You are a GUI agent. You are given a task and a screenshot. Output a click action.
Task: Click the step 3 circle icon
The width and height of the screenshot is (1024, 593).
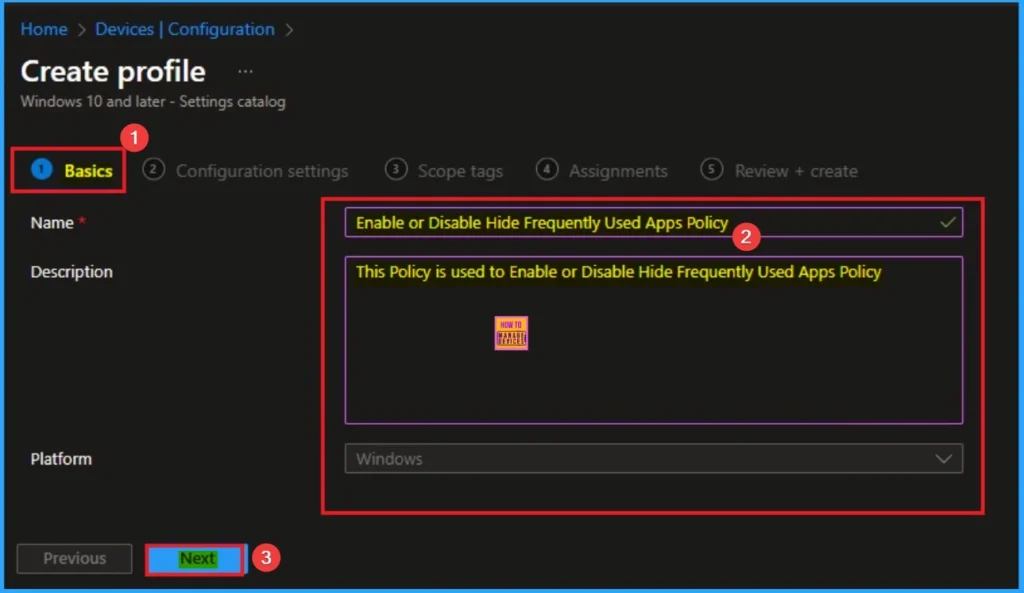coord(396,169)
